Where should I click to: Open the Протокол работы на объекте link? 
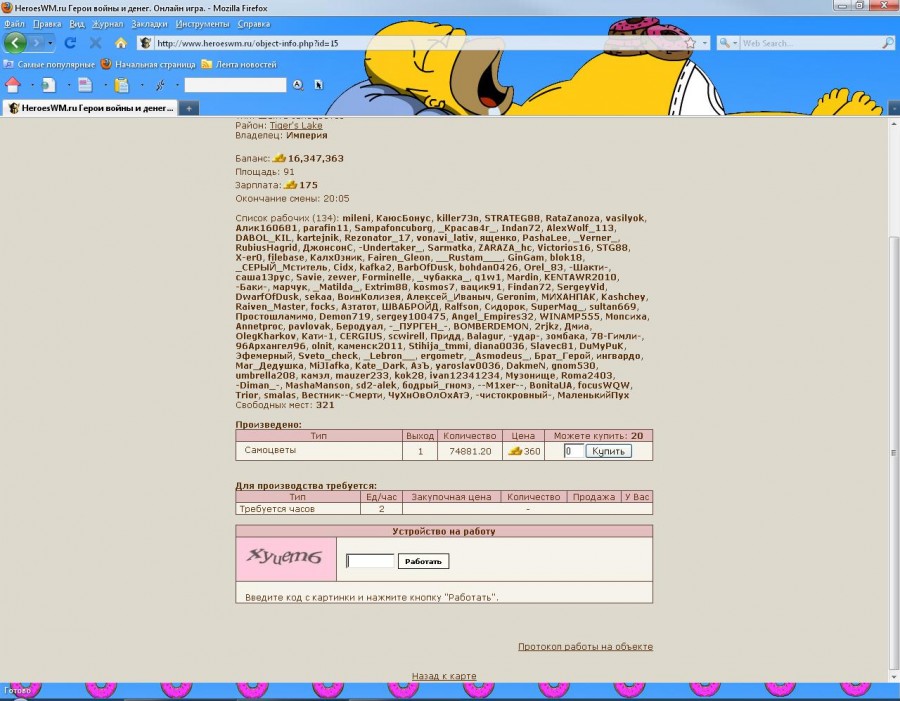tap(585, 646)
